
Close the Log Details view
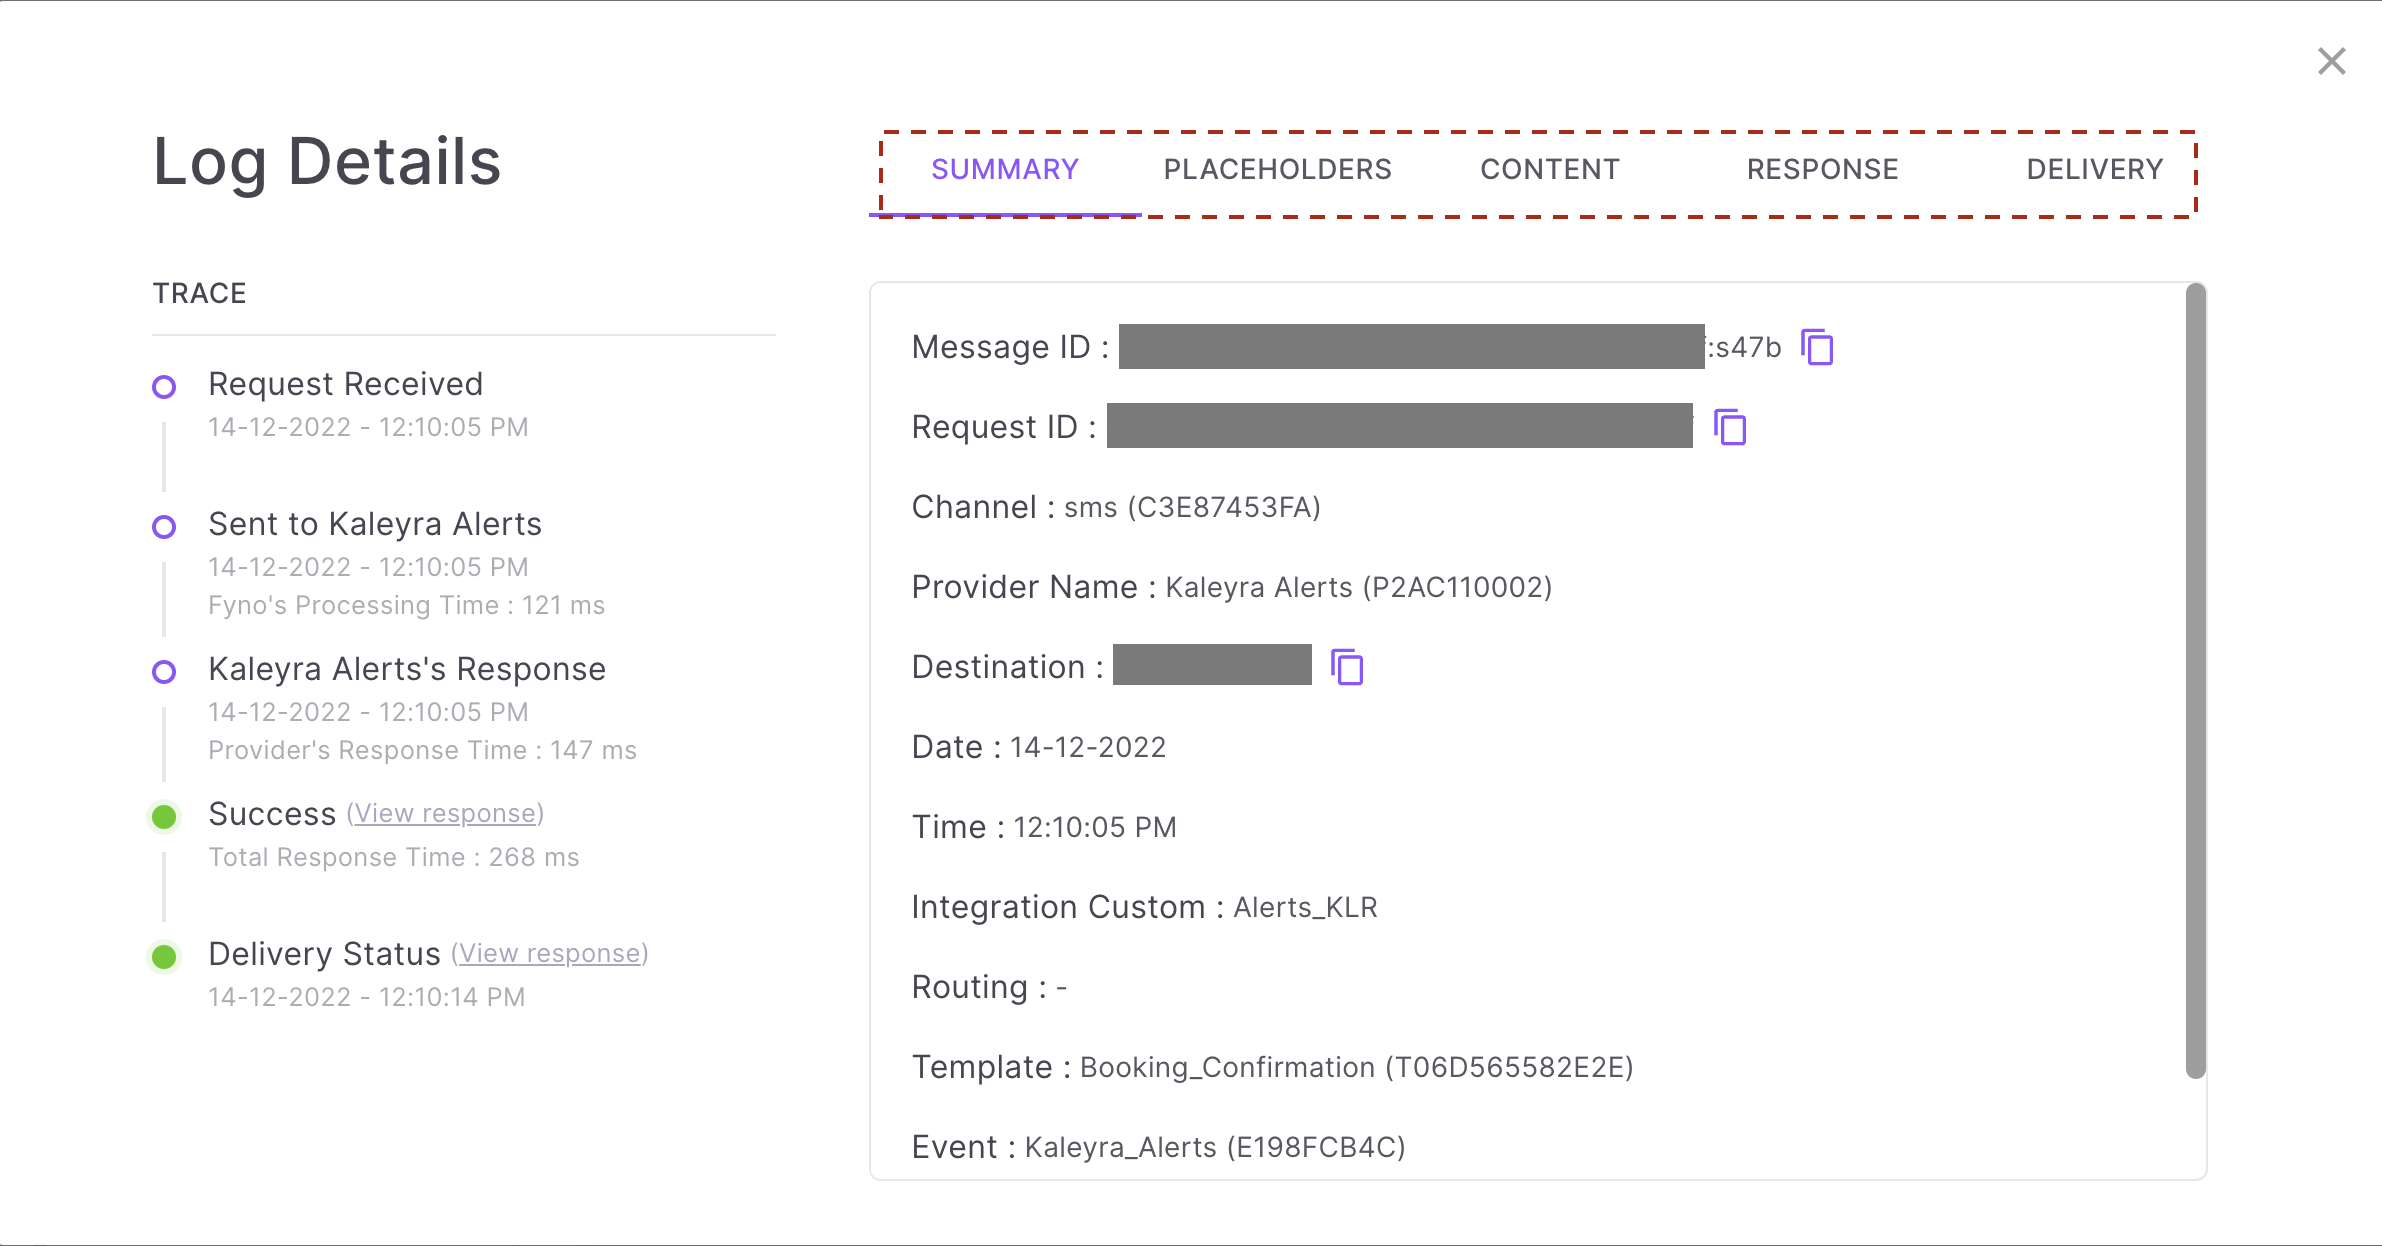(x=2332, y=61)
